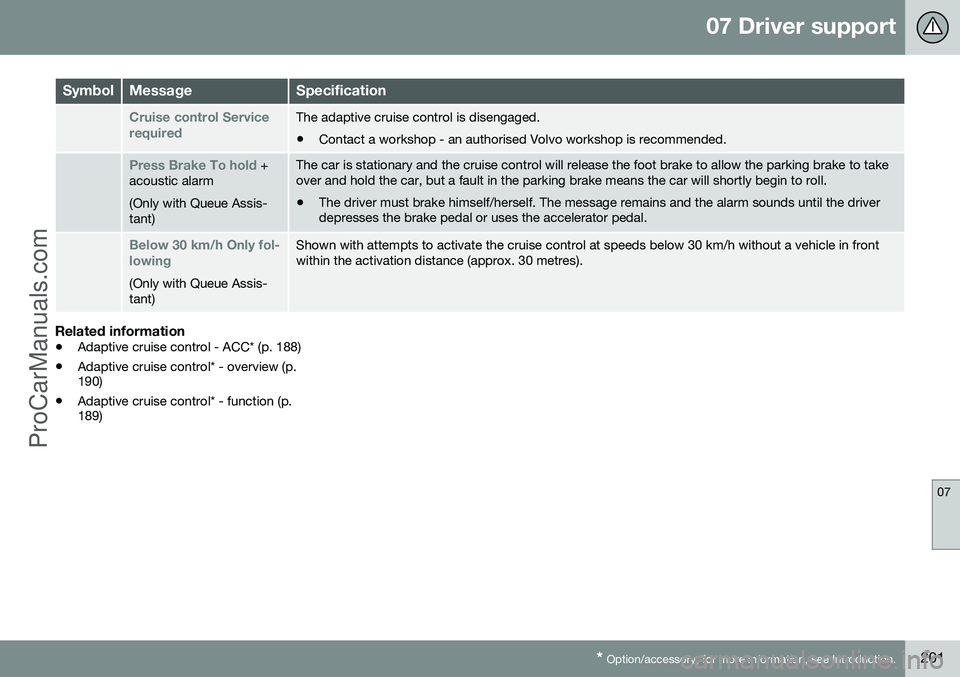Click the 'Related information' heading
960x677 pixels.
120,331
